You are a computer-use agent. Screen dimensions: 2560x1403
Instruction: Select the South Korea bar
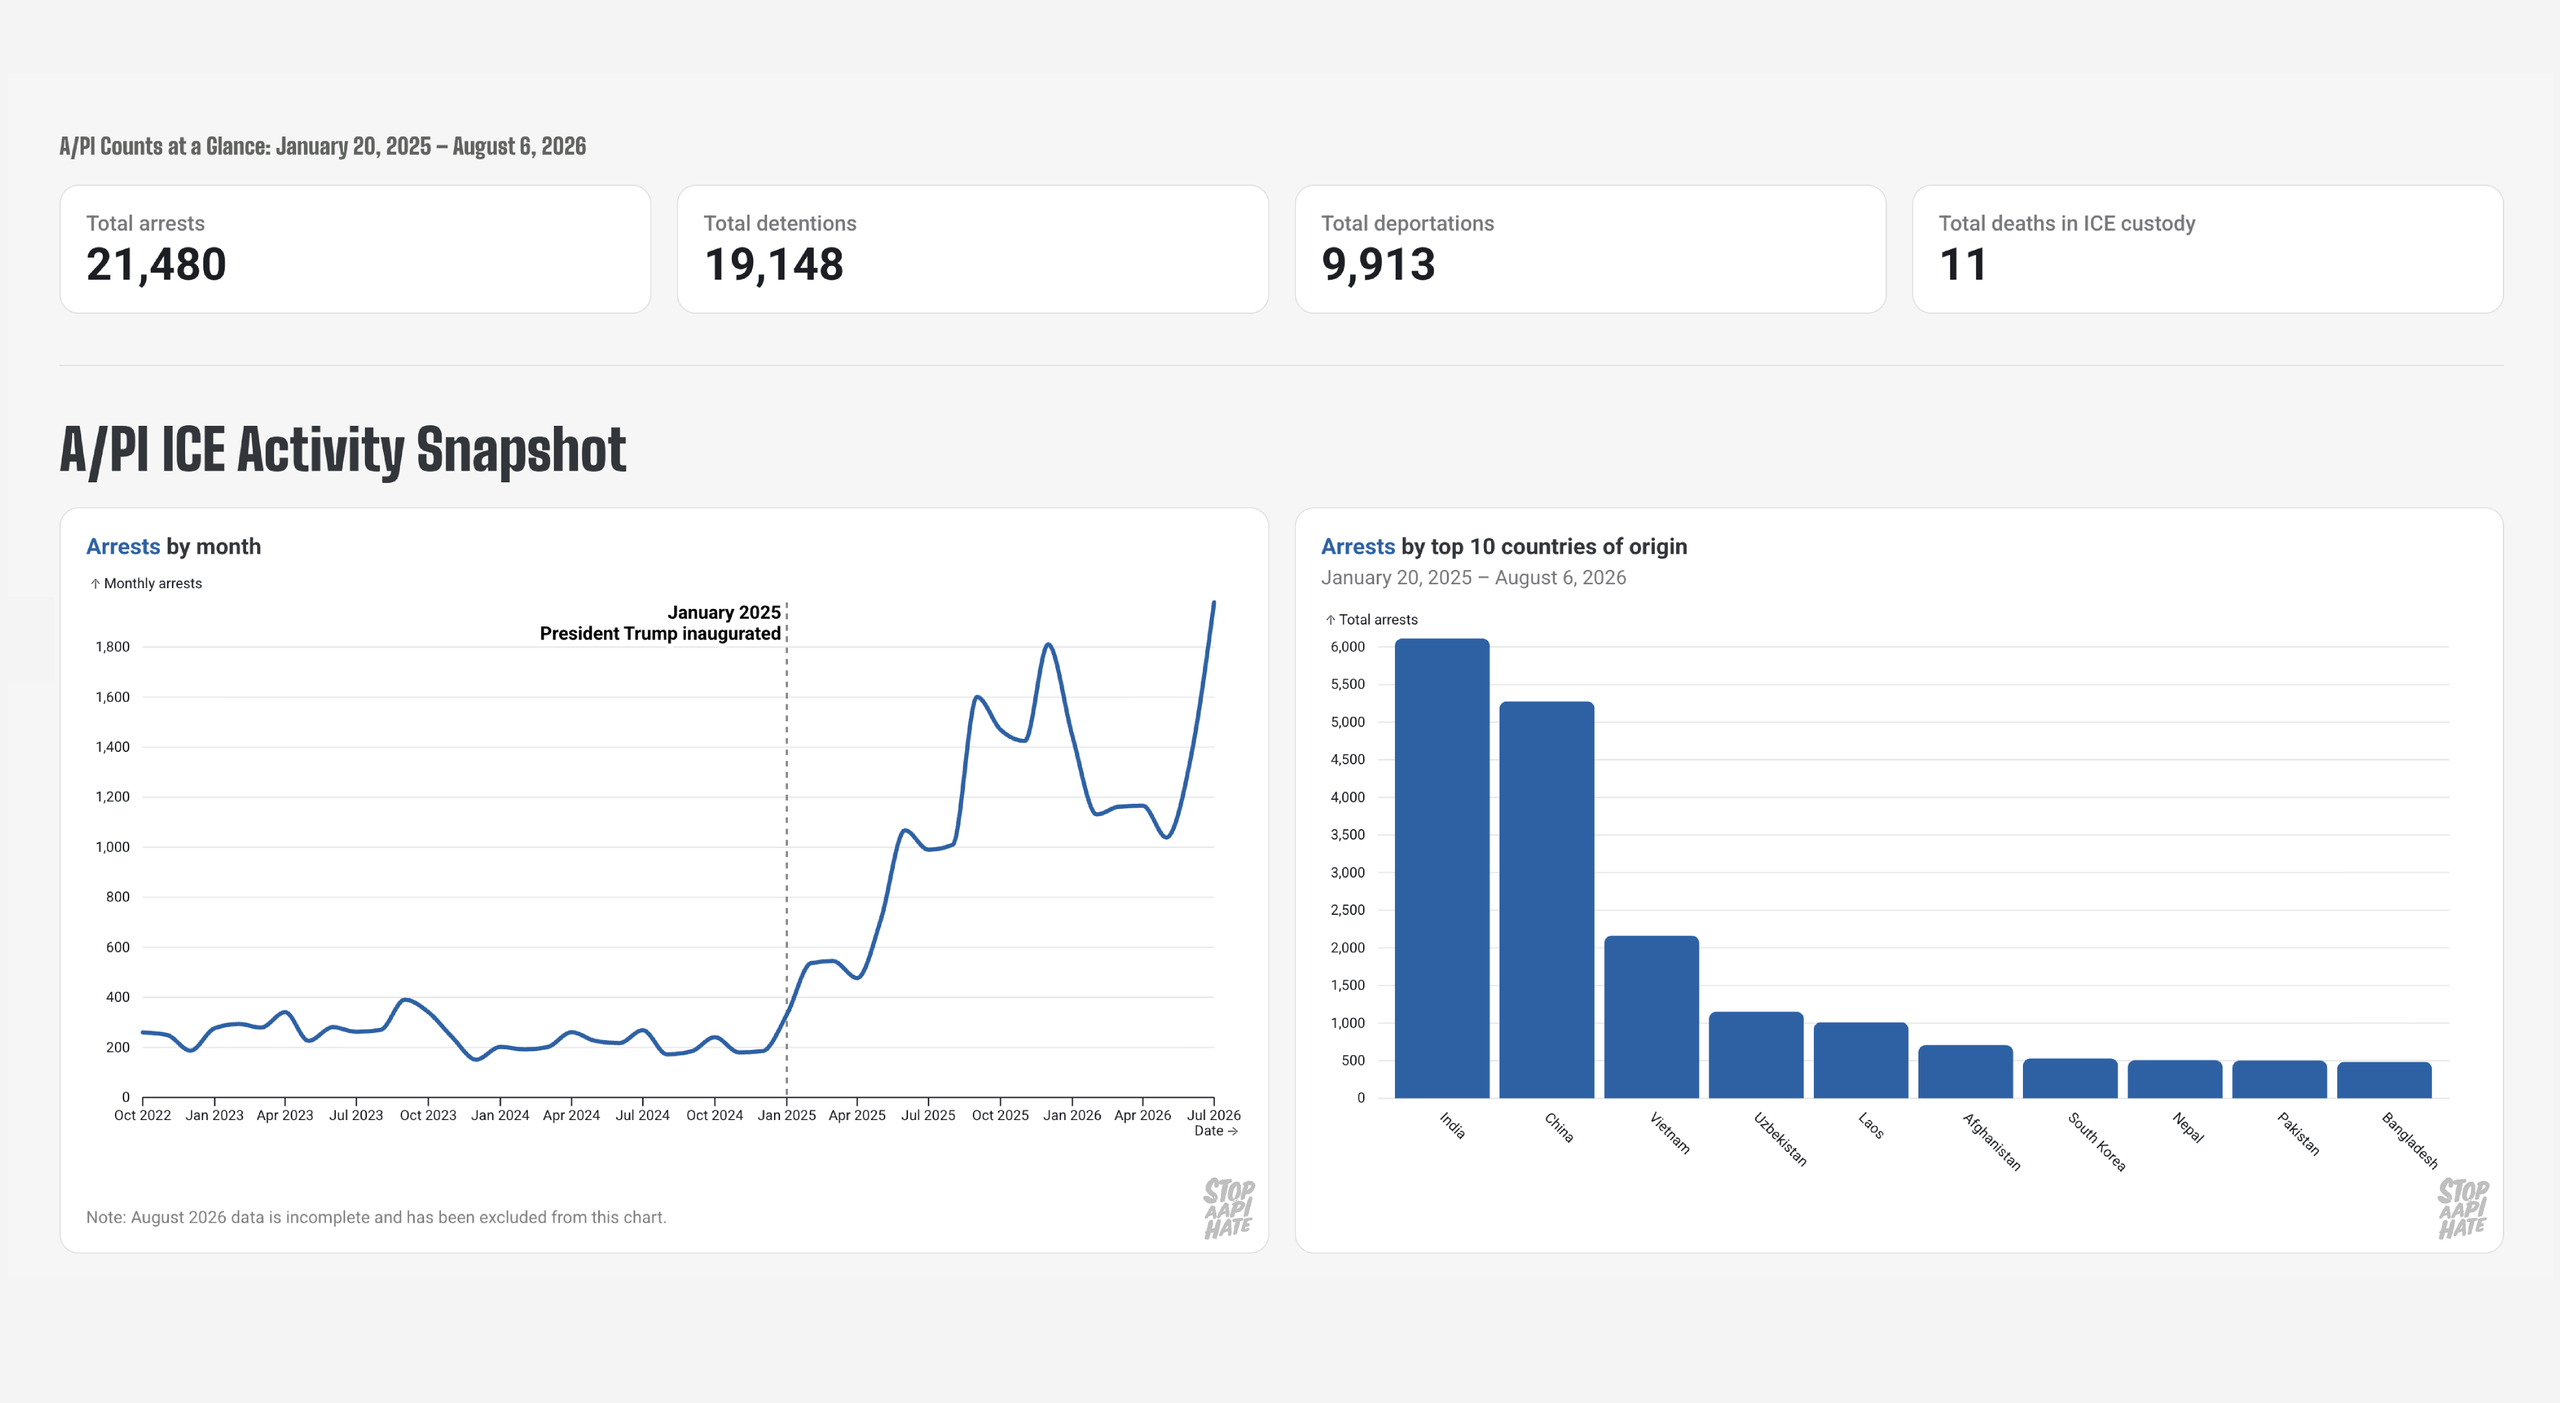pyautogui.click(x=2070, y=1078)
